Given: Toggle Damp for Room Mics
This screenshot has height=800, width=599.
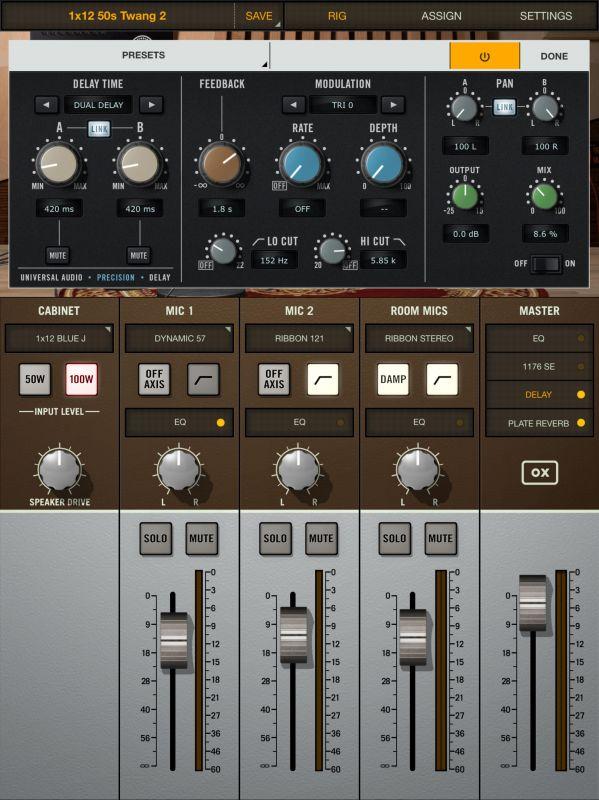Looking at the screenshot, I should 393,379.
